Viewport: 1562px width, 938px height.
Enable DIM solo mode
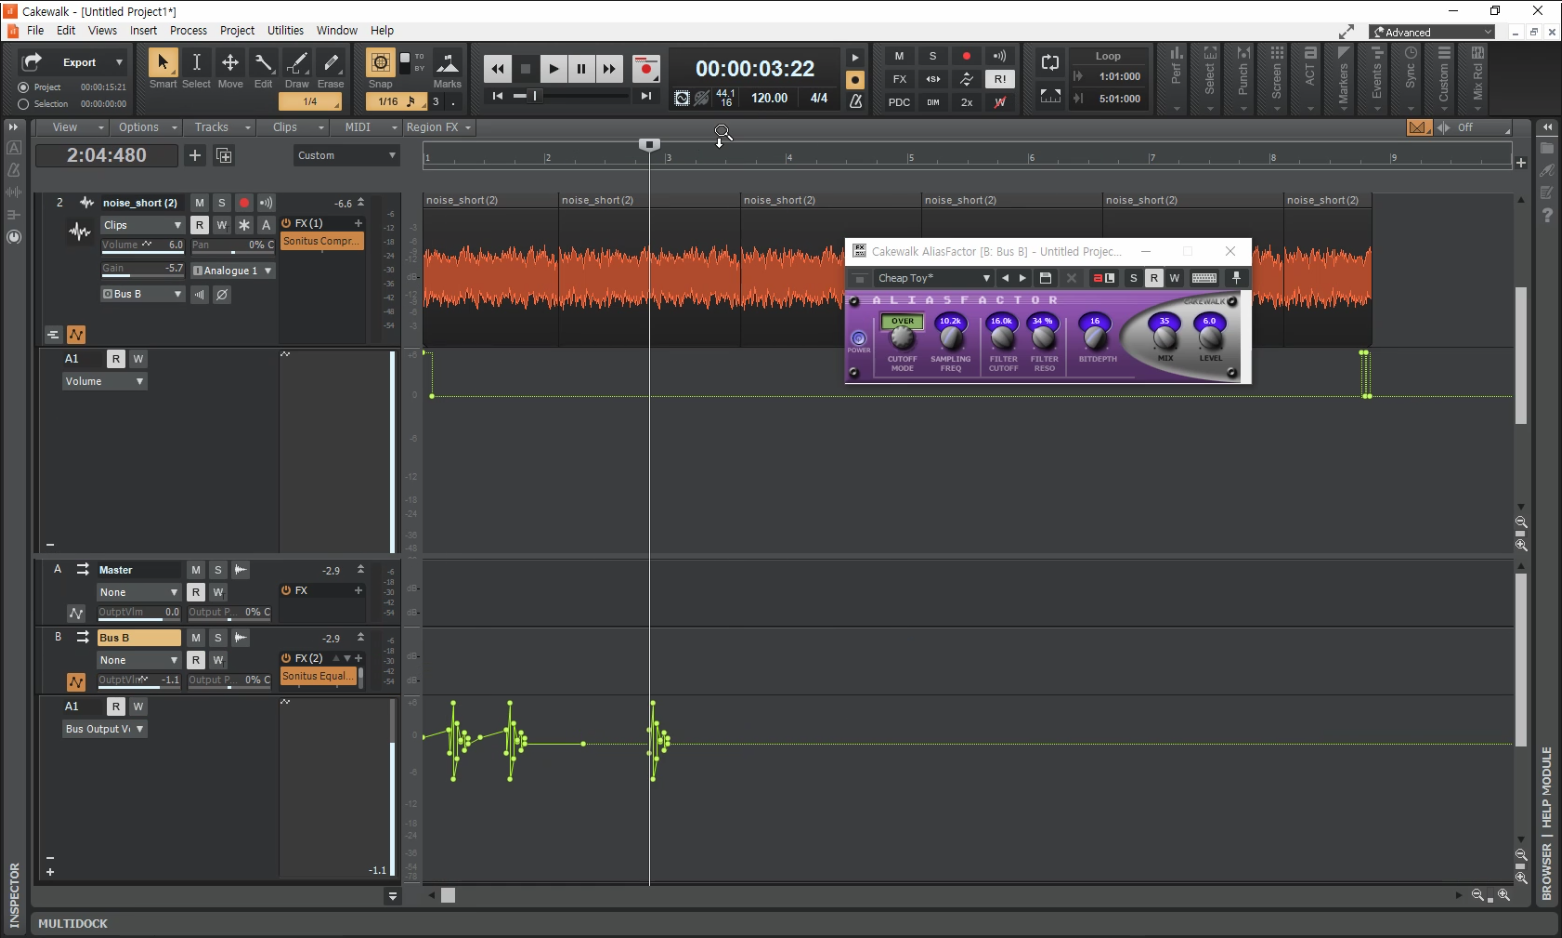coord(933,102)
